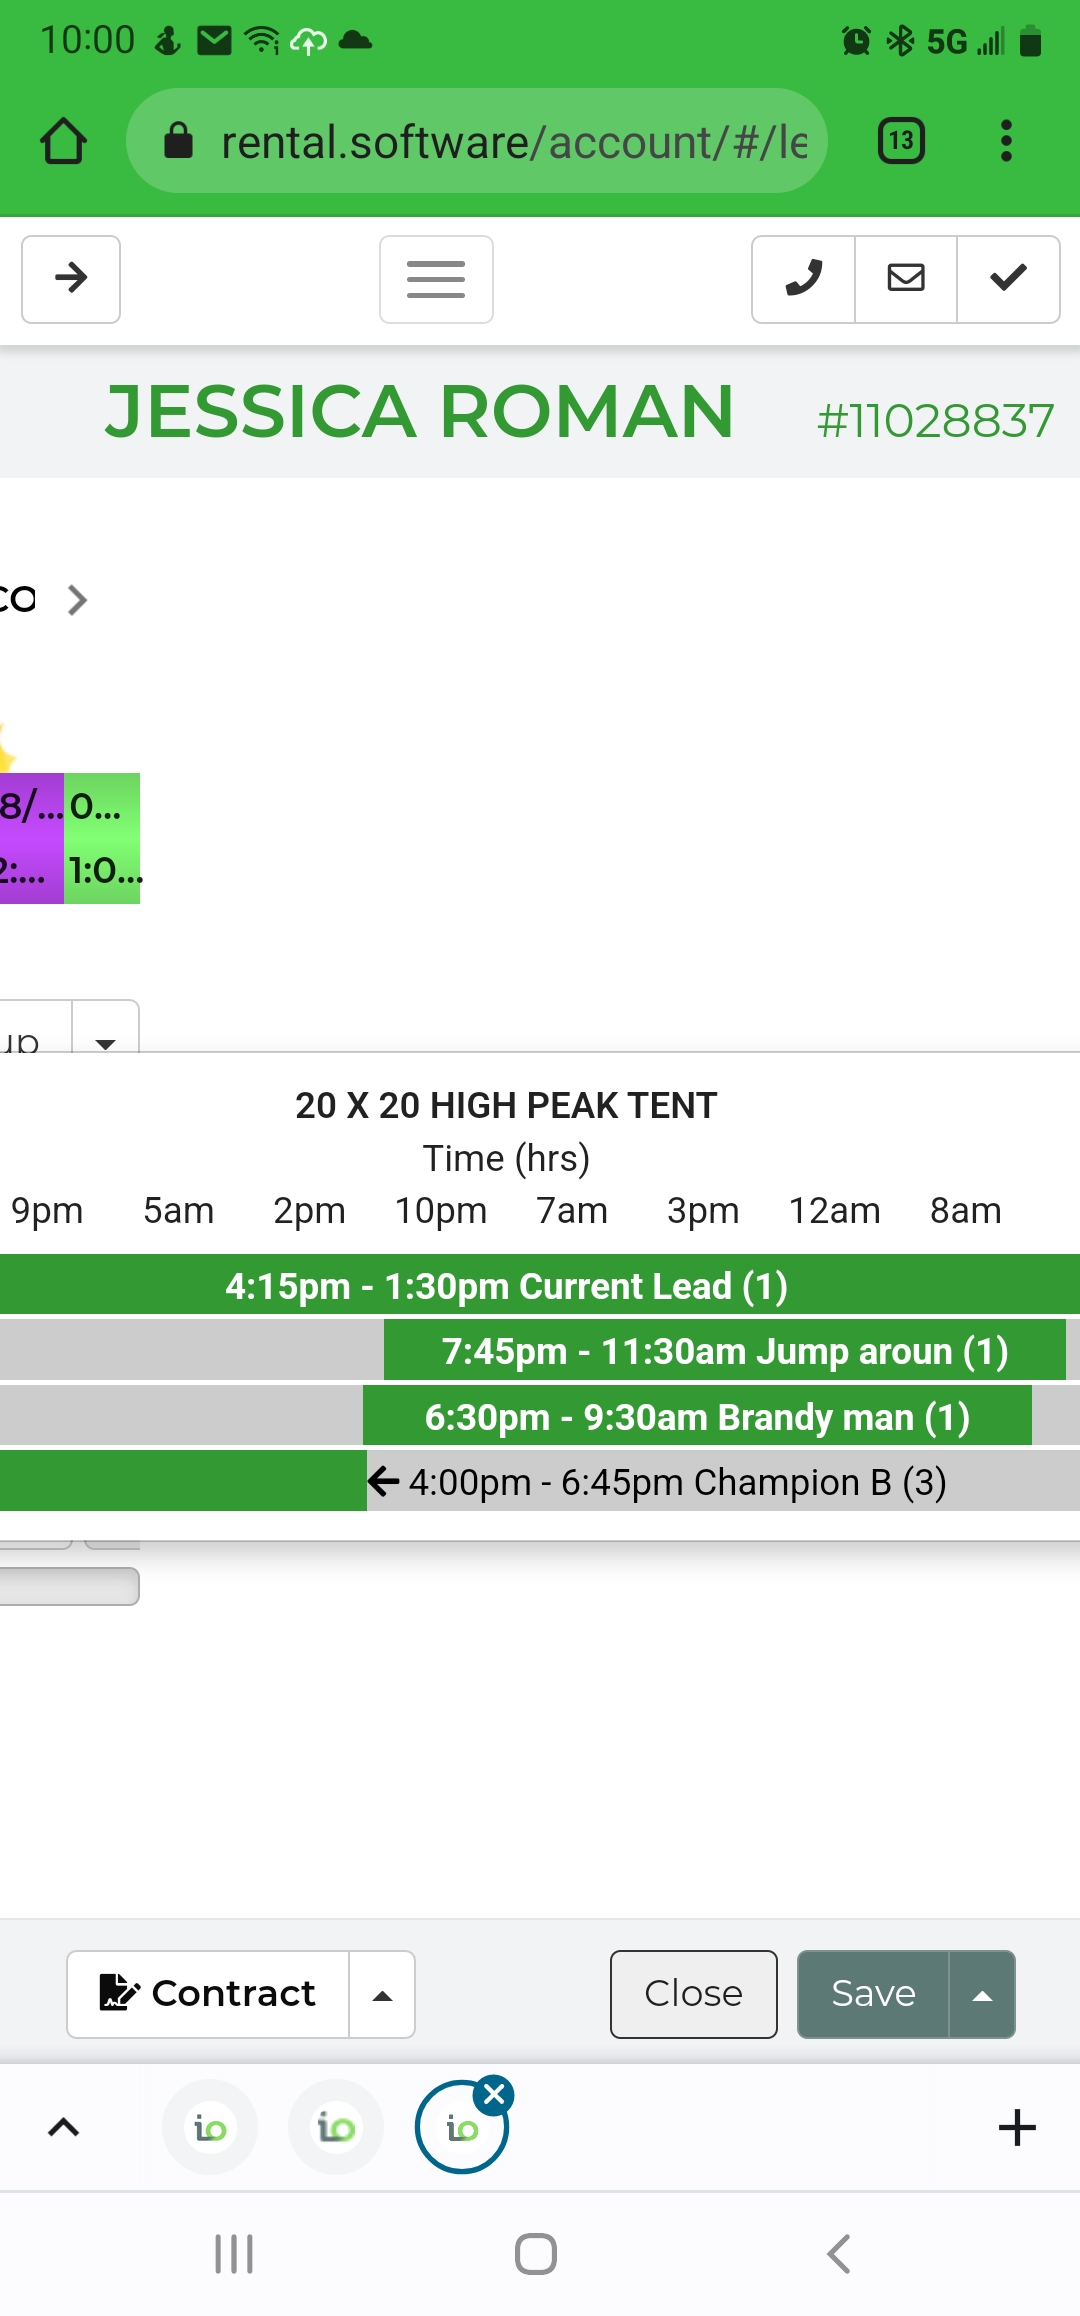This screenshot has width=1080, height=2316.
Task: Expand the Save options caret
Action: (x=982, y=1994)
